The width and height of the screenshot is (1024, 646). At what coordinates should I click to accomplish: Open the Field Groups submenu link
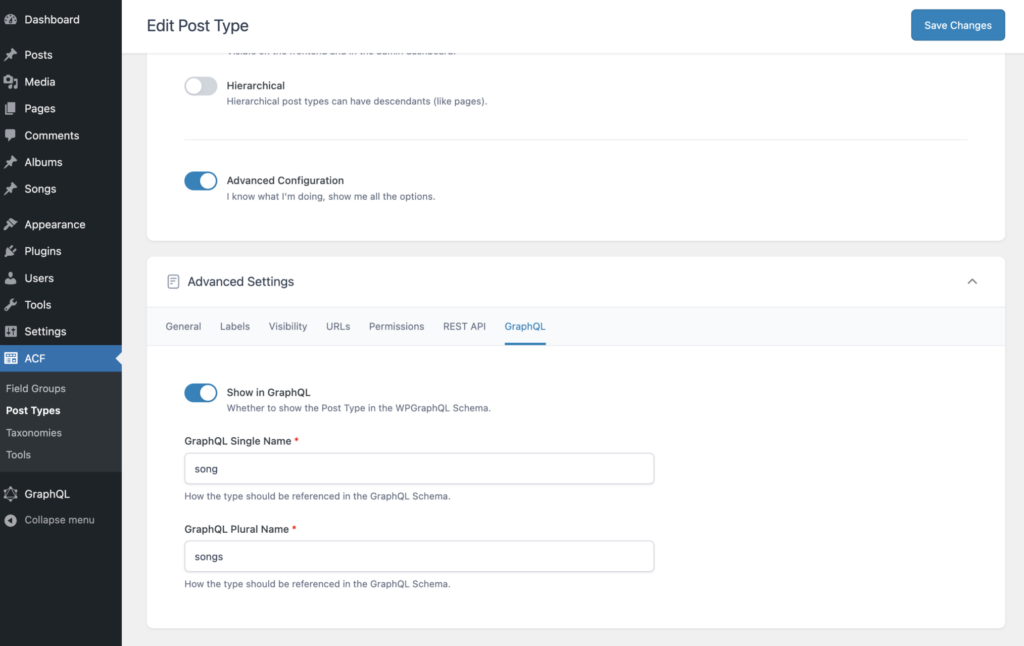pos(36,389)
